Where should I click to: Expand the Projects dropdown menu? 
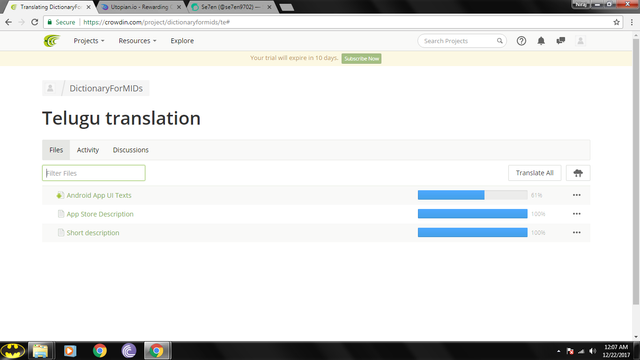[89, 41]
